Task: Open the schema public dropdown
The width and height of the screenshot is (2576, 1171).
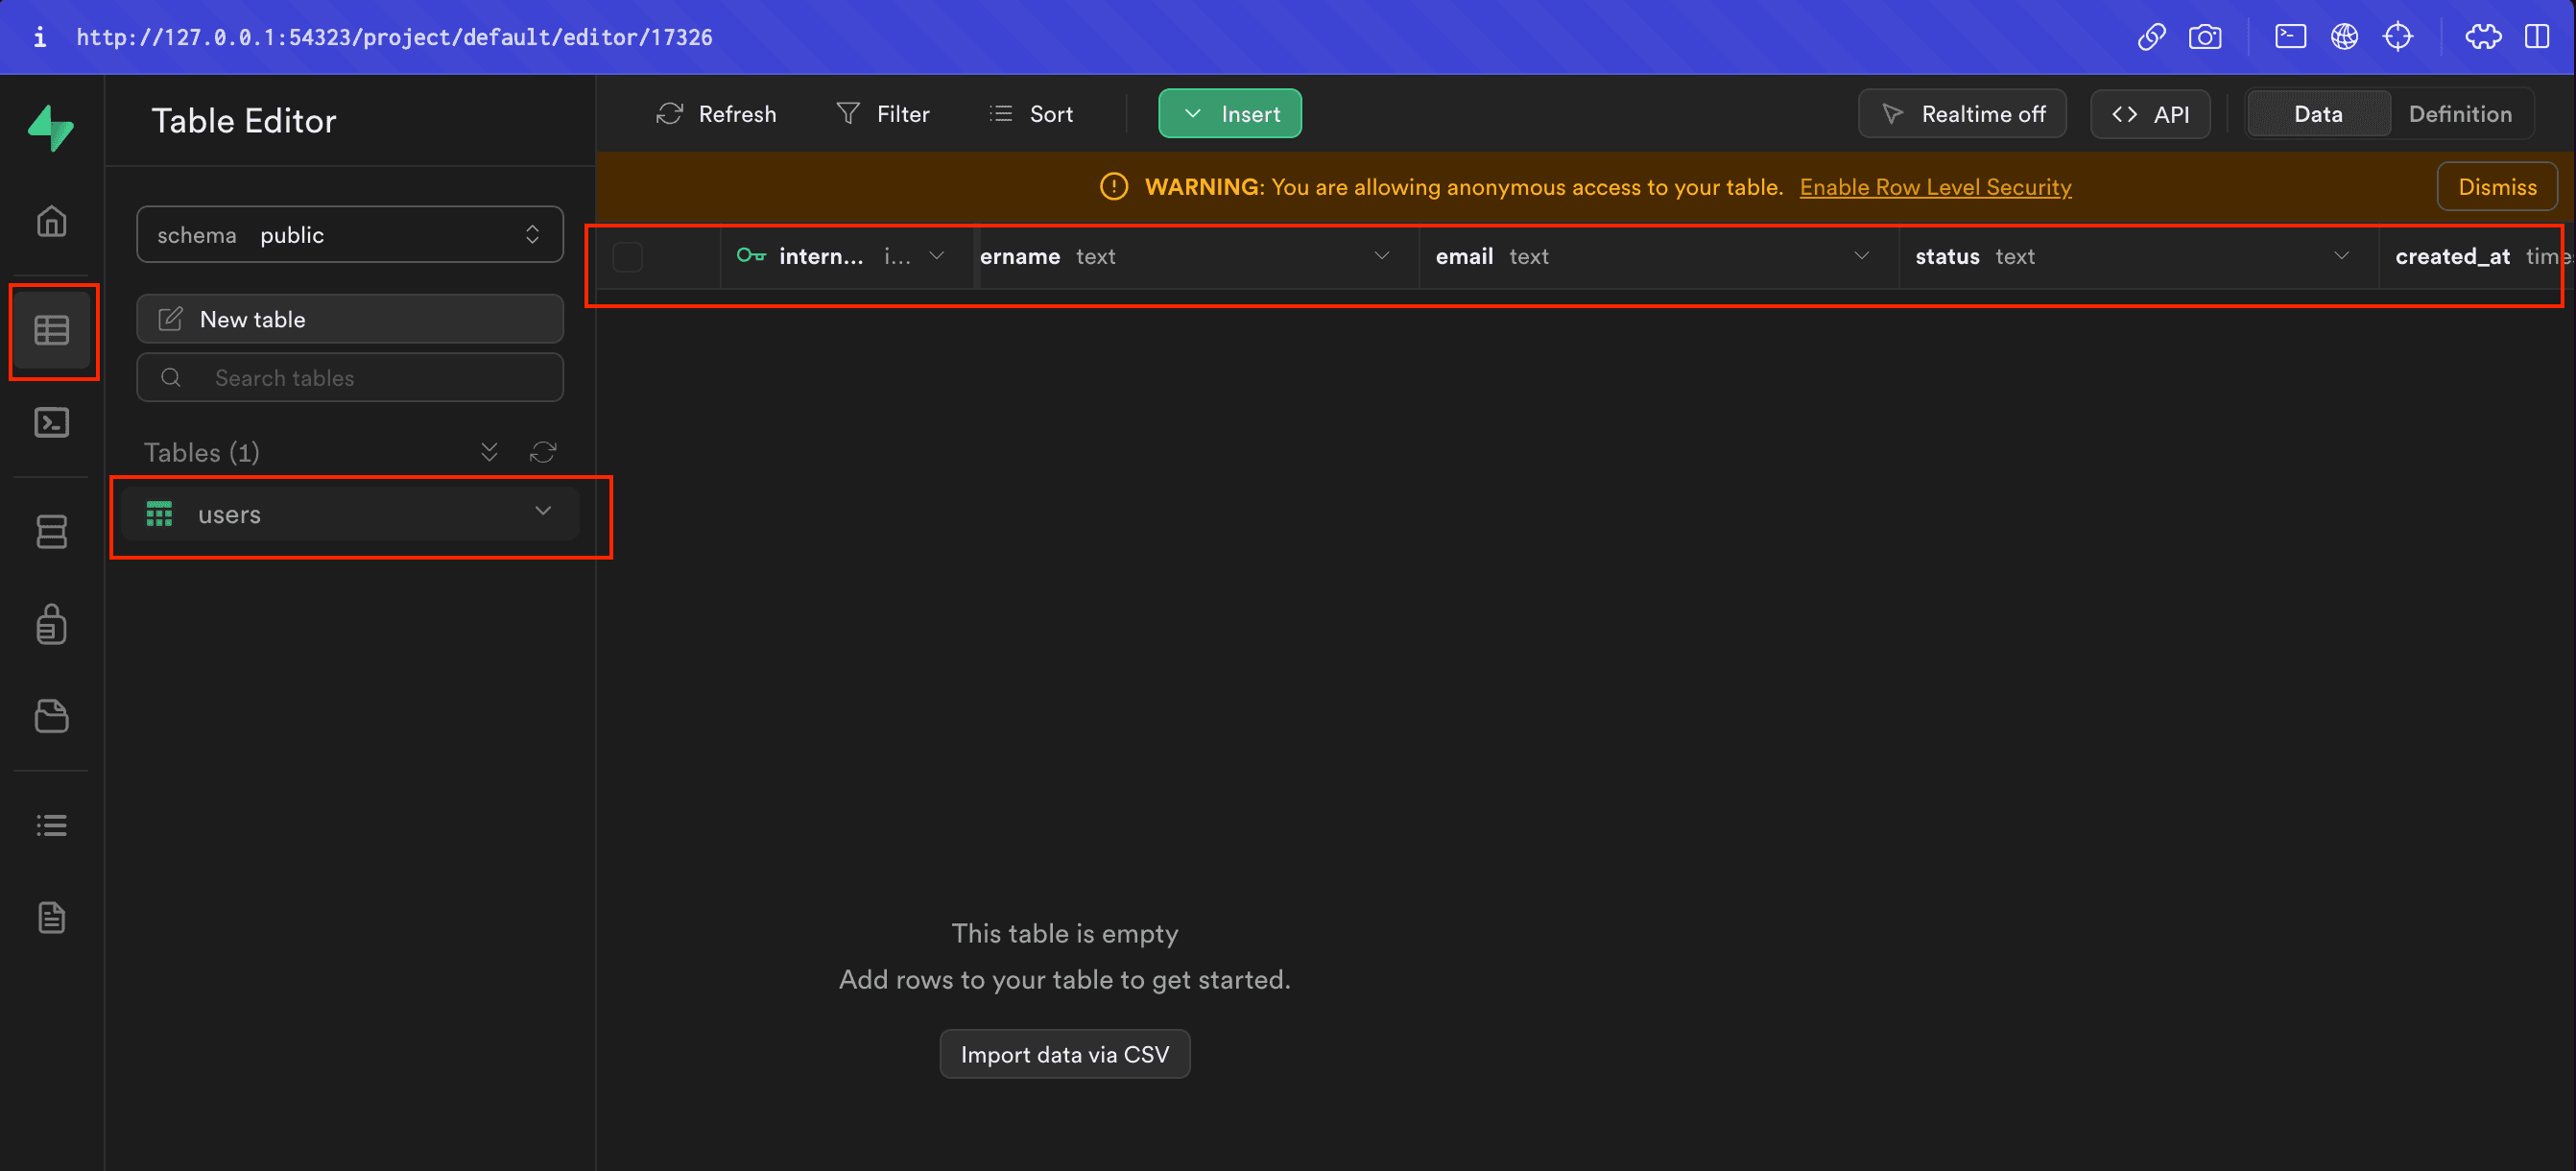Action: coord(349,235)
